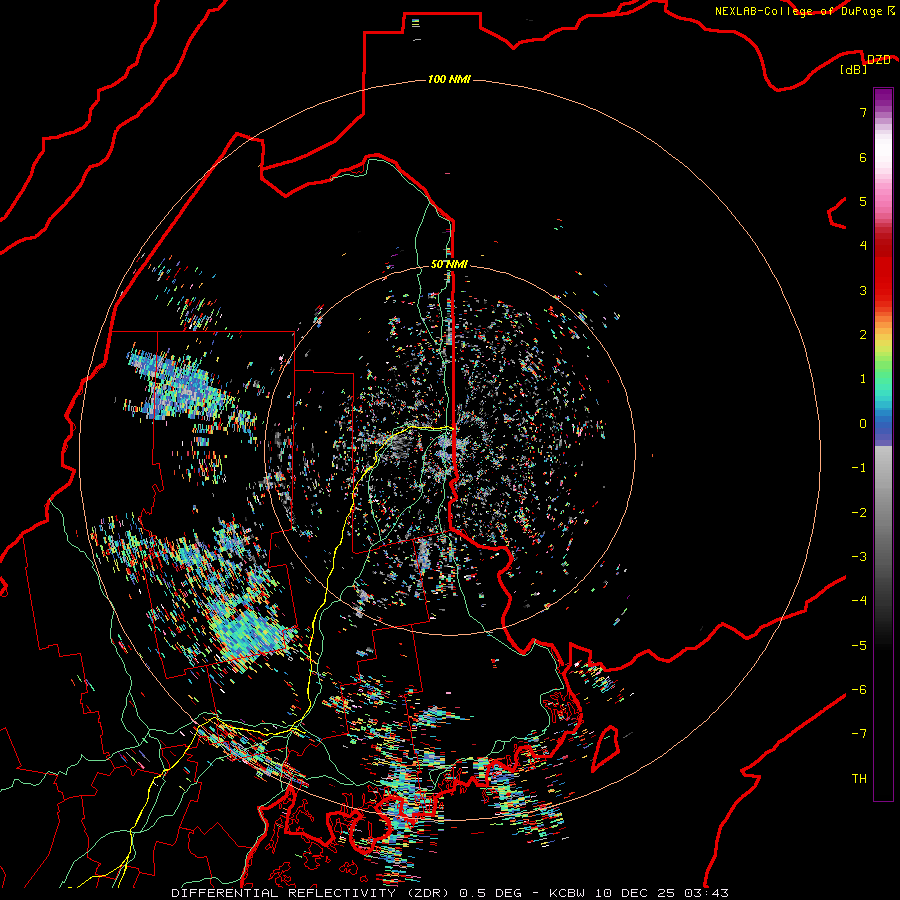
Task: Select the positive 2 dB scale value
Action: (x=863, y=335)
